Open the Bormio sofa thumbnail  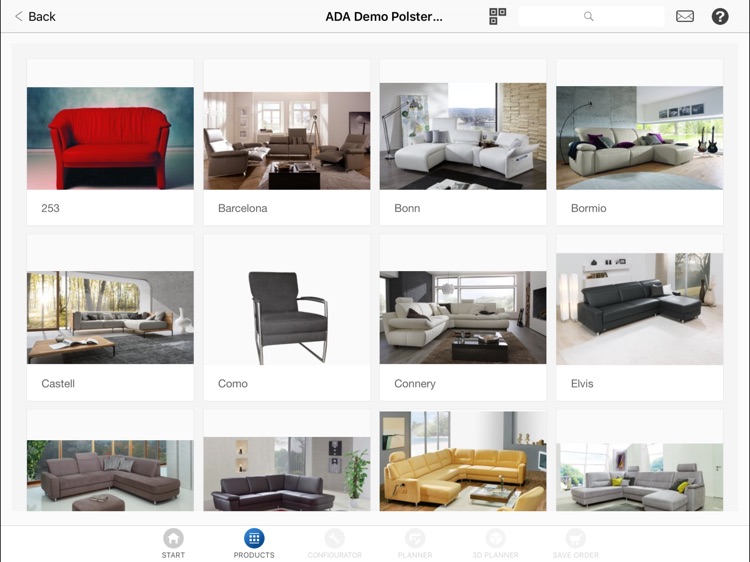(x=640, y=138)
